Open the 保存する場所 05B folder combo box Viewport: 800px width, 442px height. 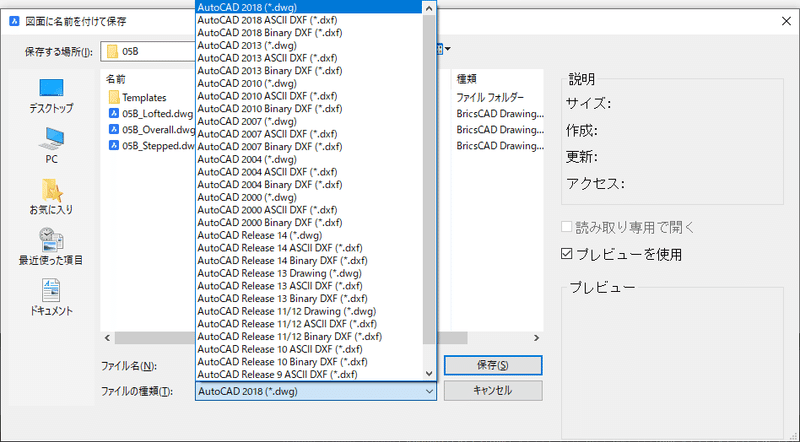(148, 52)
